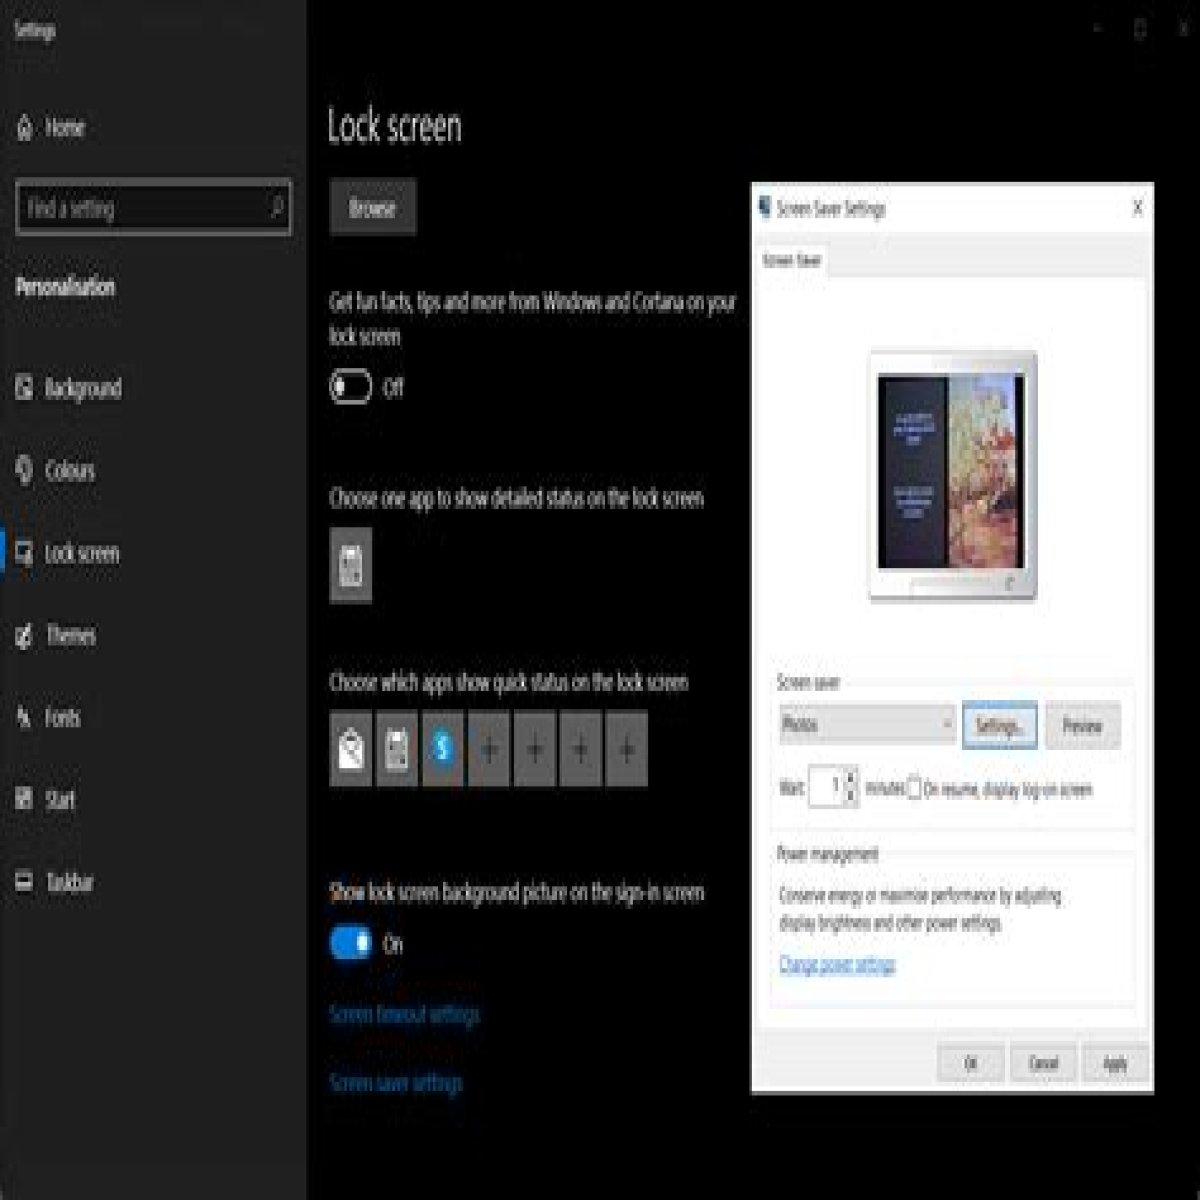
Task: Click Apply in Screen Saver Settings
Action: [x=1115, y=1062]
